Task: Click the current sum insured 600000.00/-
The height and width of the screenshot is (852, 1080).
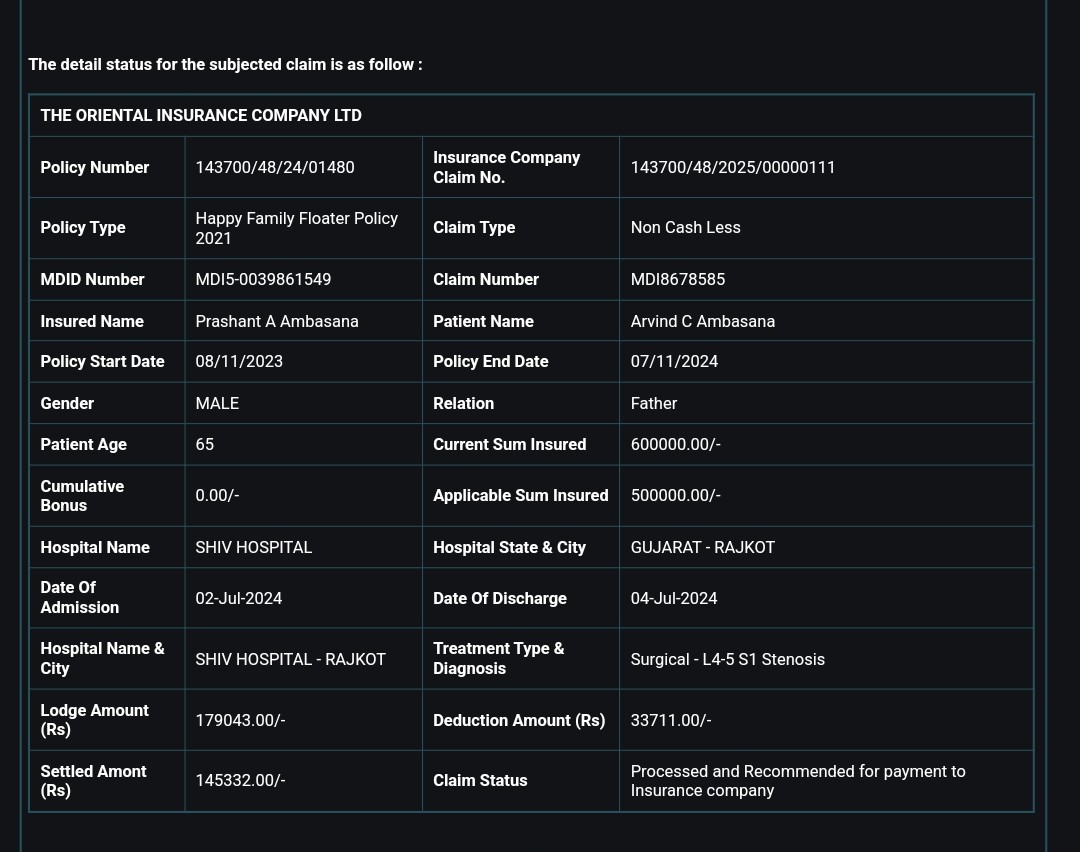Action: (x=676, y=444)
